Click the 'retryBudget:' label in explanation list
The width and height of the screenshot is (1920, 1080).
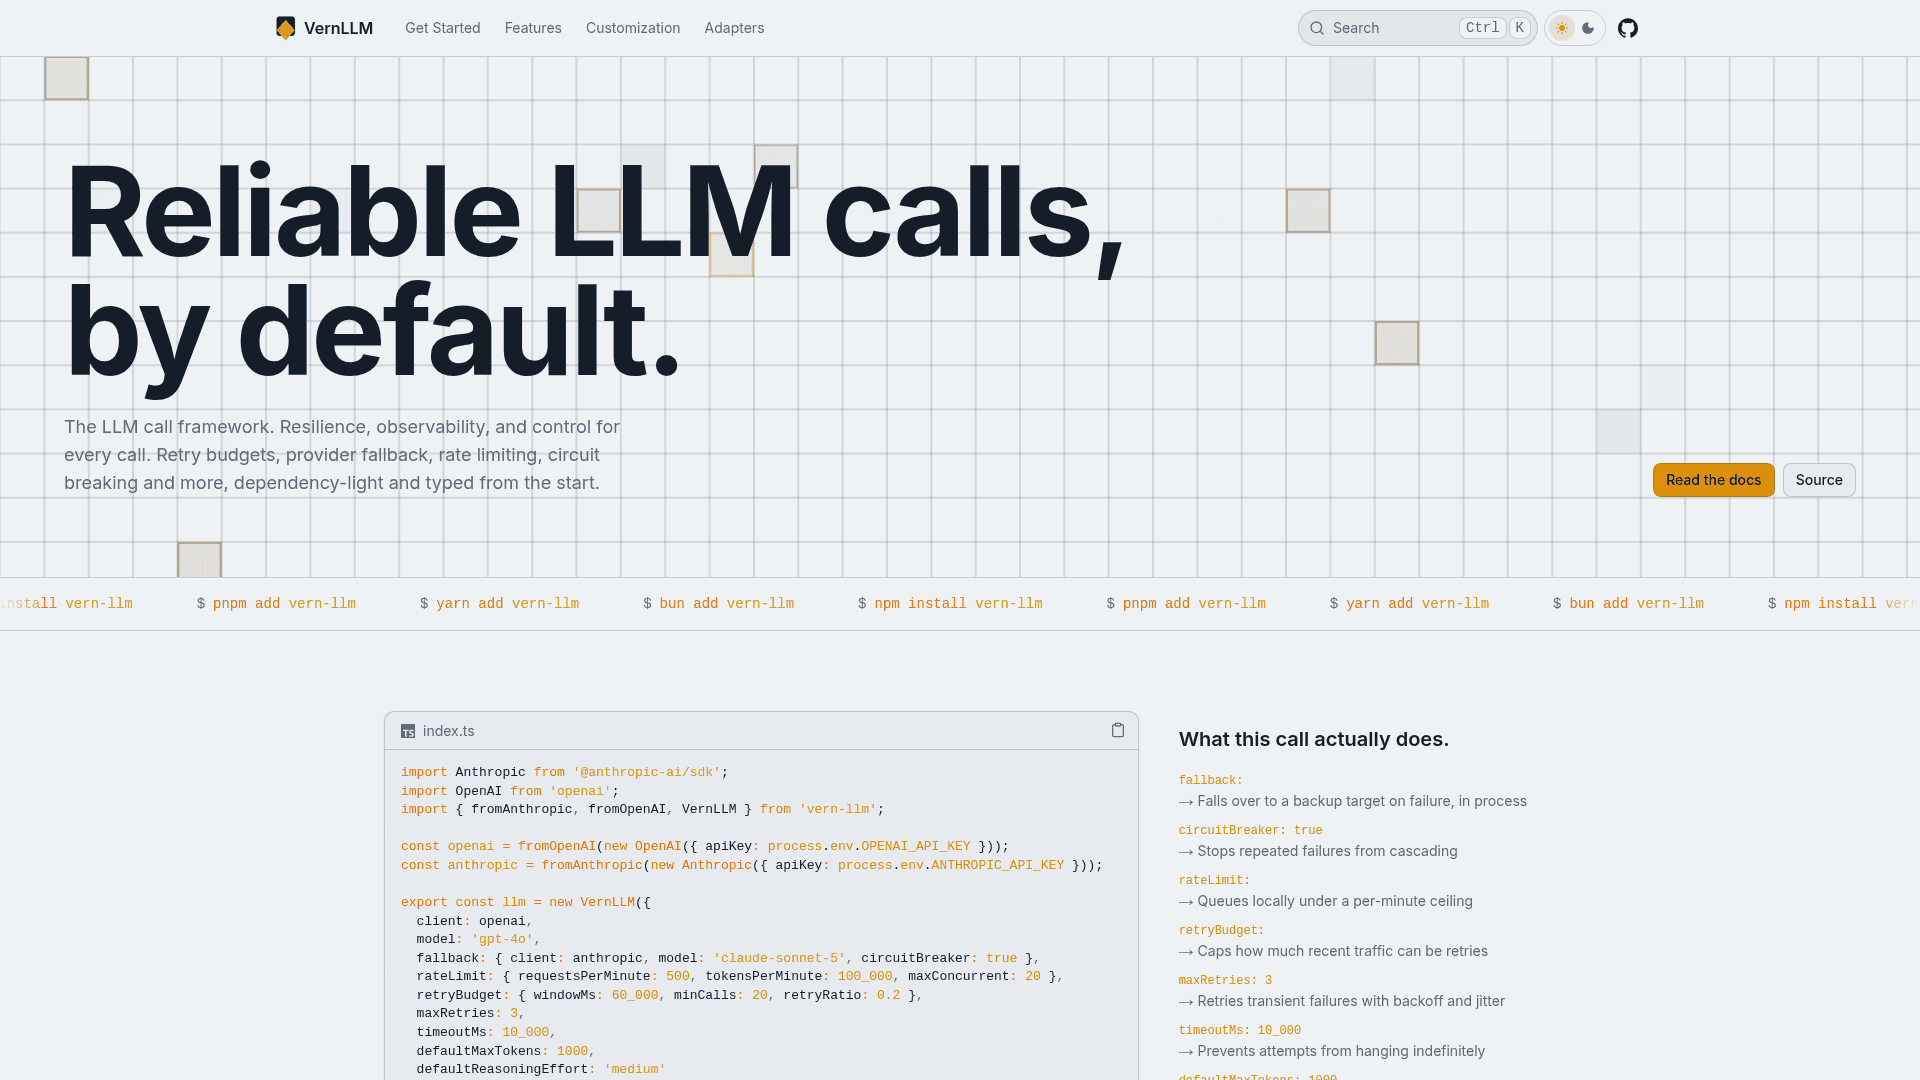(1222, 930)
